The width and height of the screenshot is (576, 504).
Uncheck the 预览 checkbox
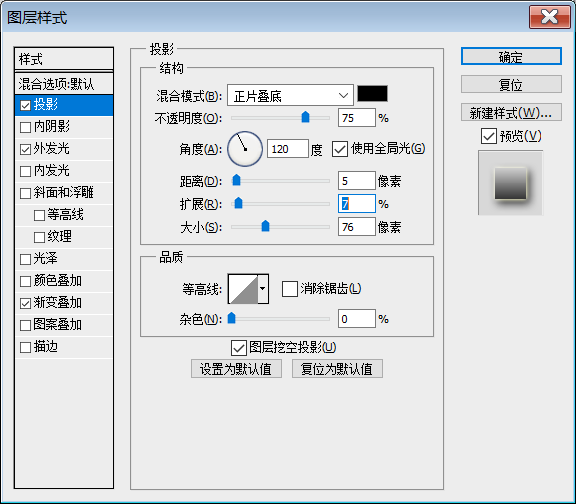pyautogui.click(x=489, y=136)
